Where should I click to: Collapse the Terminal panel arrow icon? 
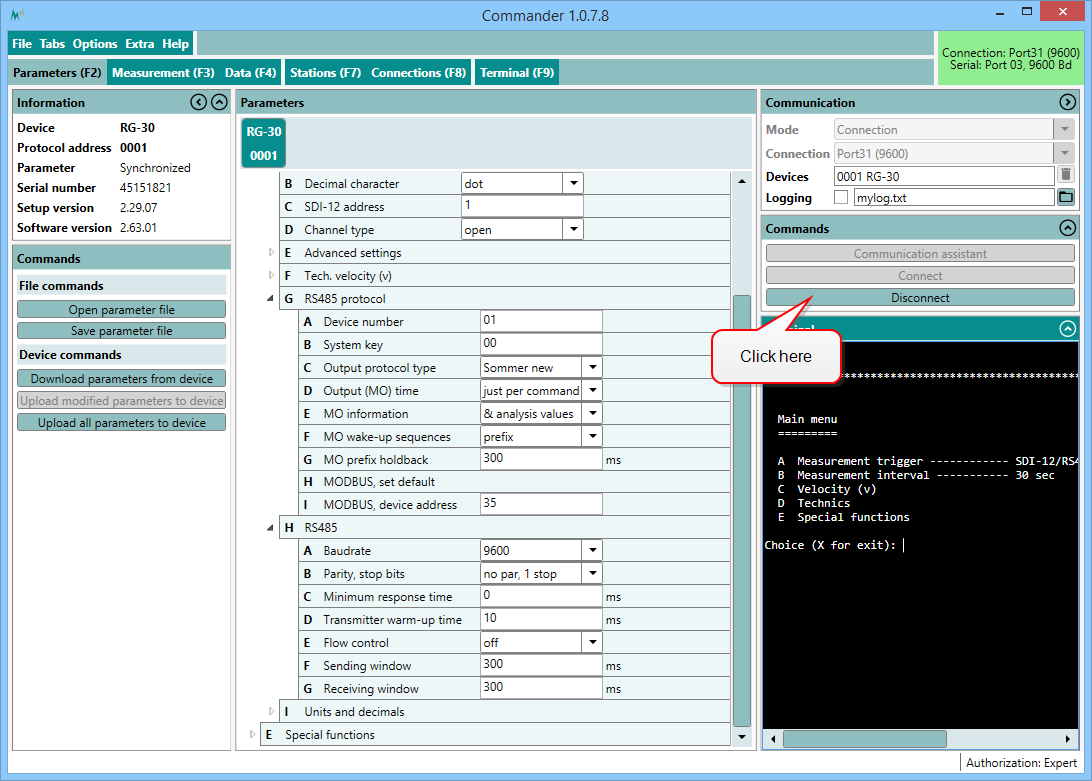(x=1067, y=328)
